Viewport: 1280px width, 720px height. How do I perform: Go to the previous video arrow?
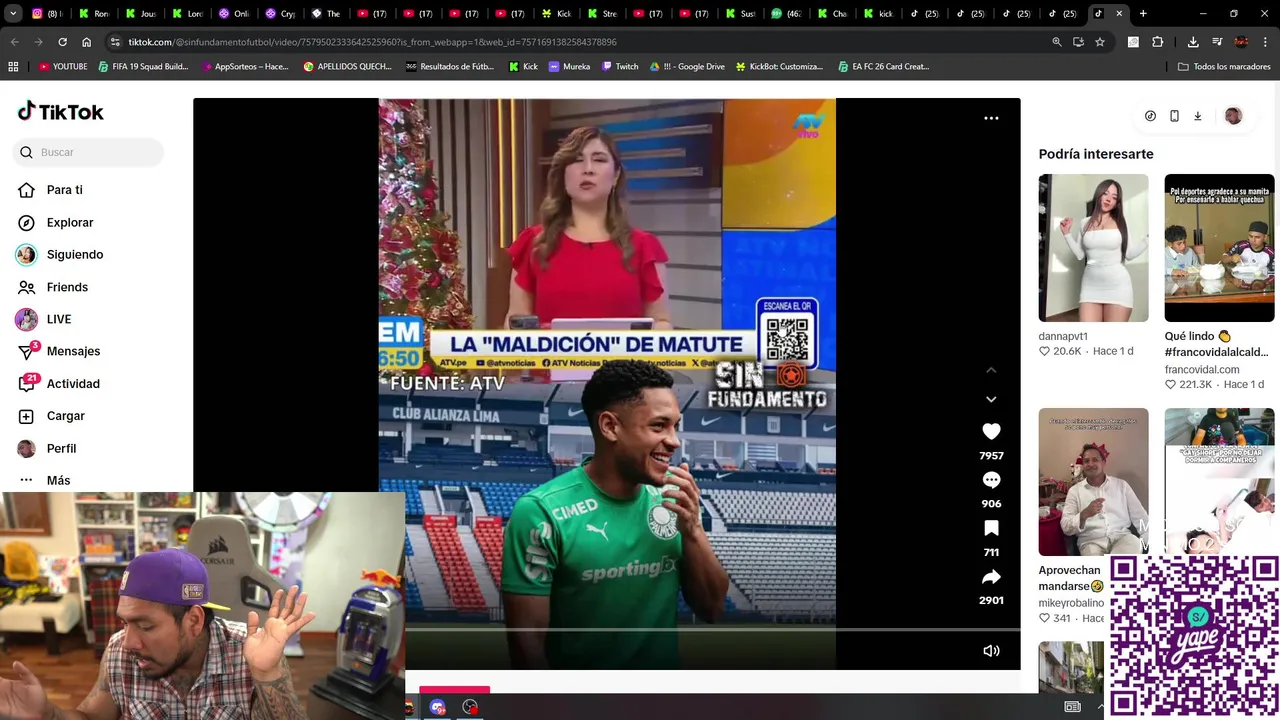(x=991, y=370)
